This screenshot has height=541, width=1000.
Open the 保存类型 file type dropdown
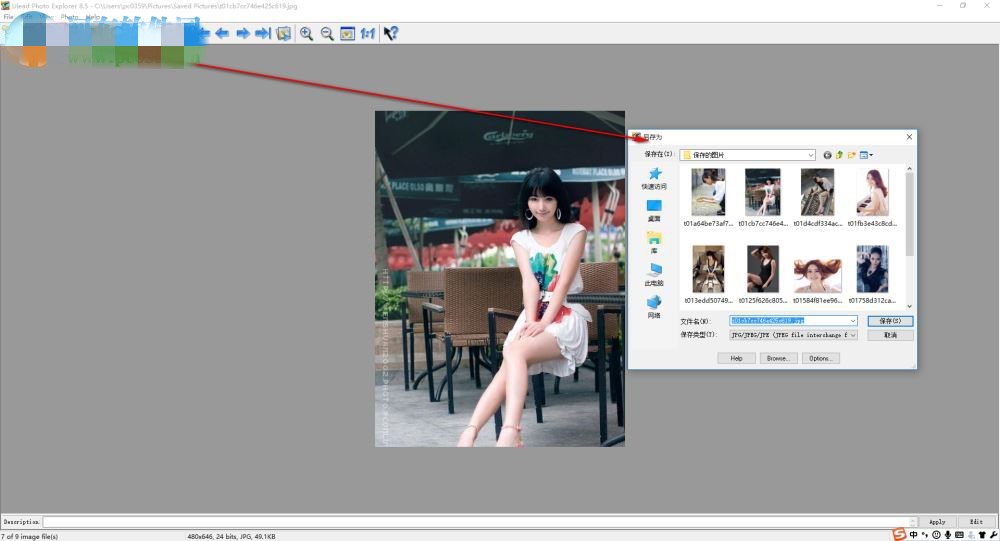click(x=853, y=335)
